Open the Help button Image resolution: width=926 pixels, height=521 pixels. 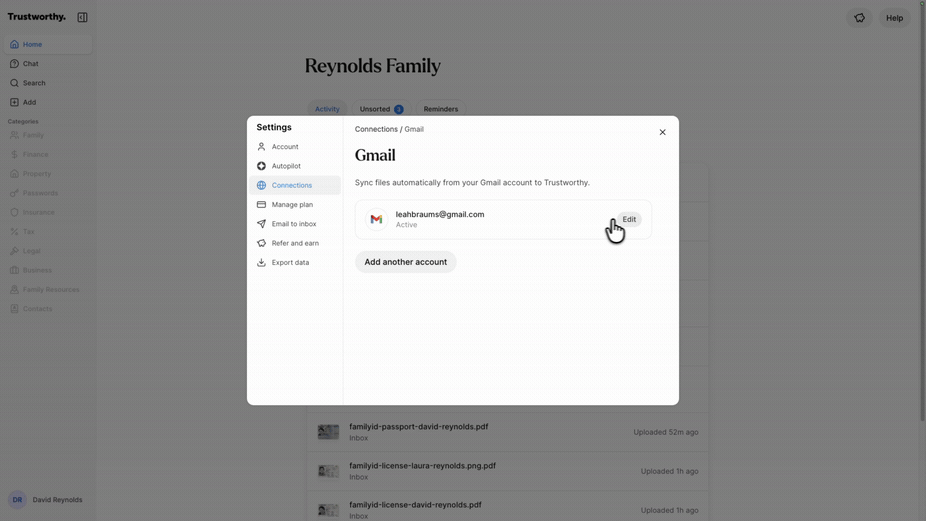(894, 18)
